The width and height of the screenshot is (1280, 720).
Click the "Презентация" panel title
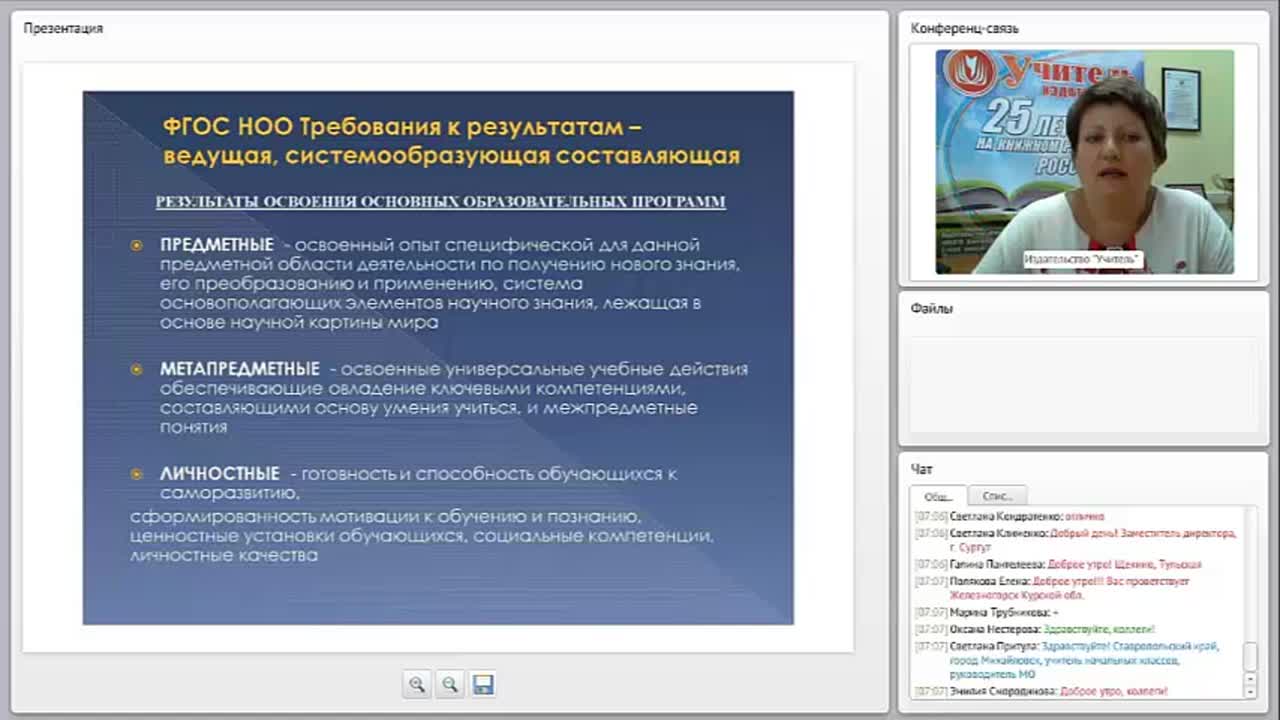[x=63, y=28]
